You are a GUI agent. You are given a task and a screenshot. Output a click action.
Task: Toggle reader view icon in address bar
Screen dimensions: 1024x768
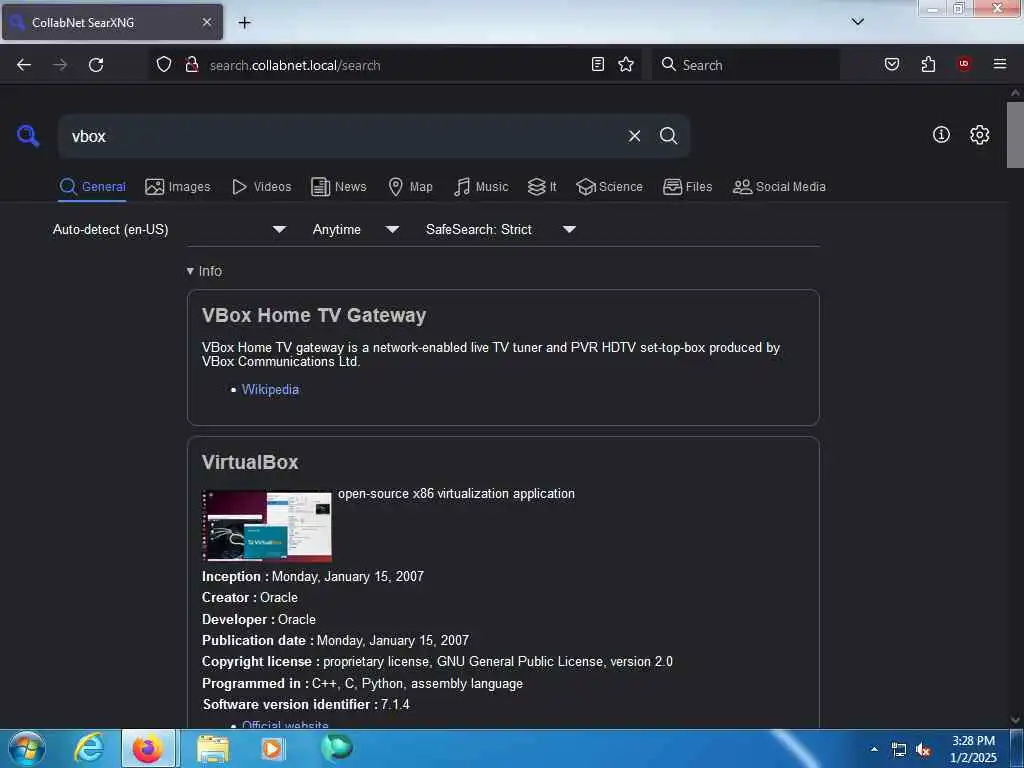coord(598,64)
